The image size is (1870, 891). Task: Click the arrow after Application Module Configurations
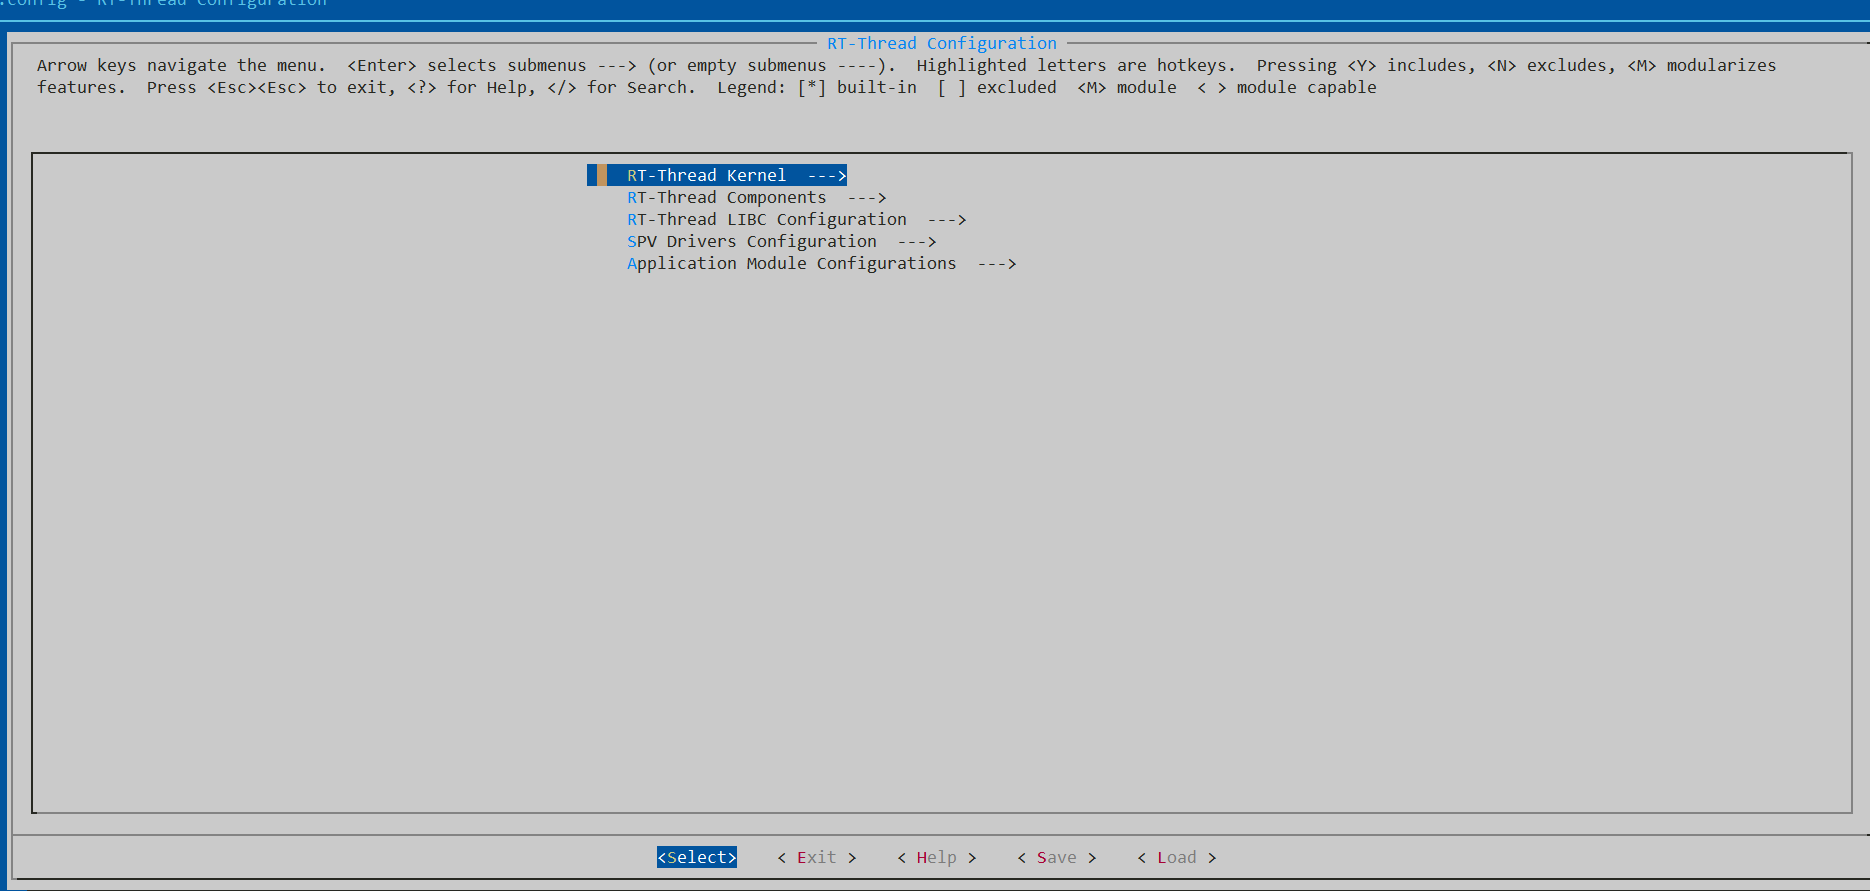[997, 264]
